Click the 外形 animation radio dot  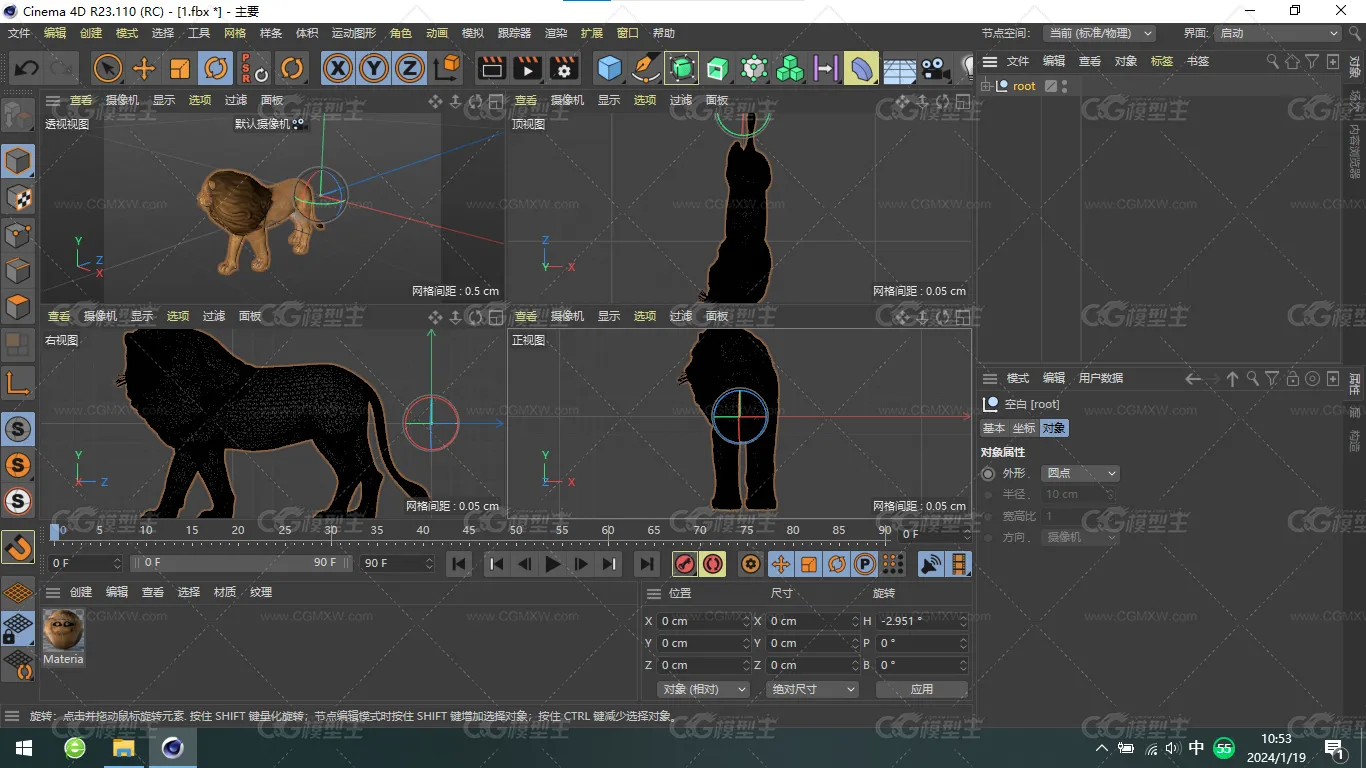[x=988, y=473]
